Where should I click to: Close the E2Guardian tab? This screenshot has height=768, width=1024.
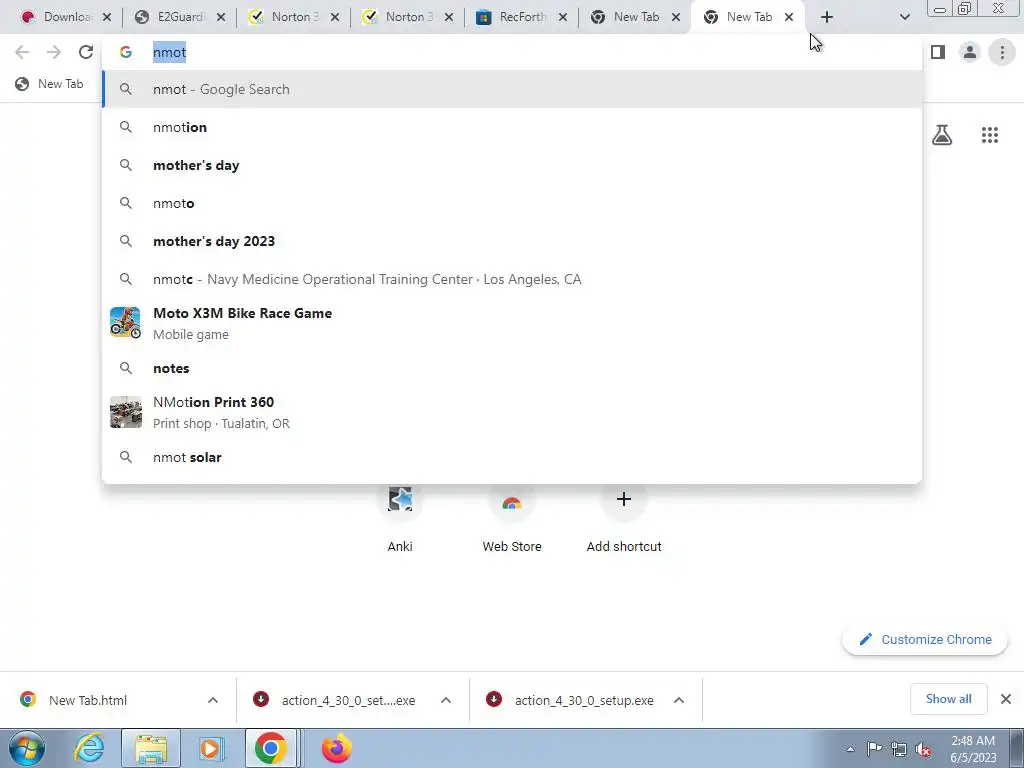tap(221, 18)
